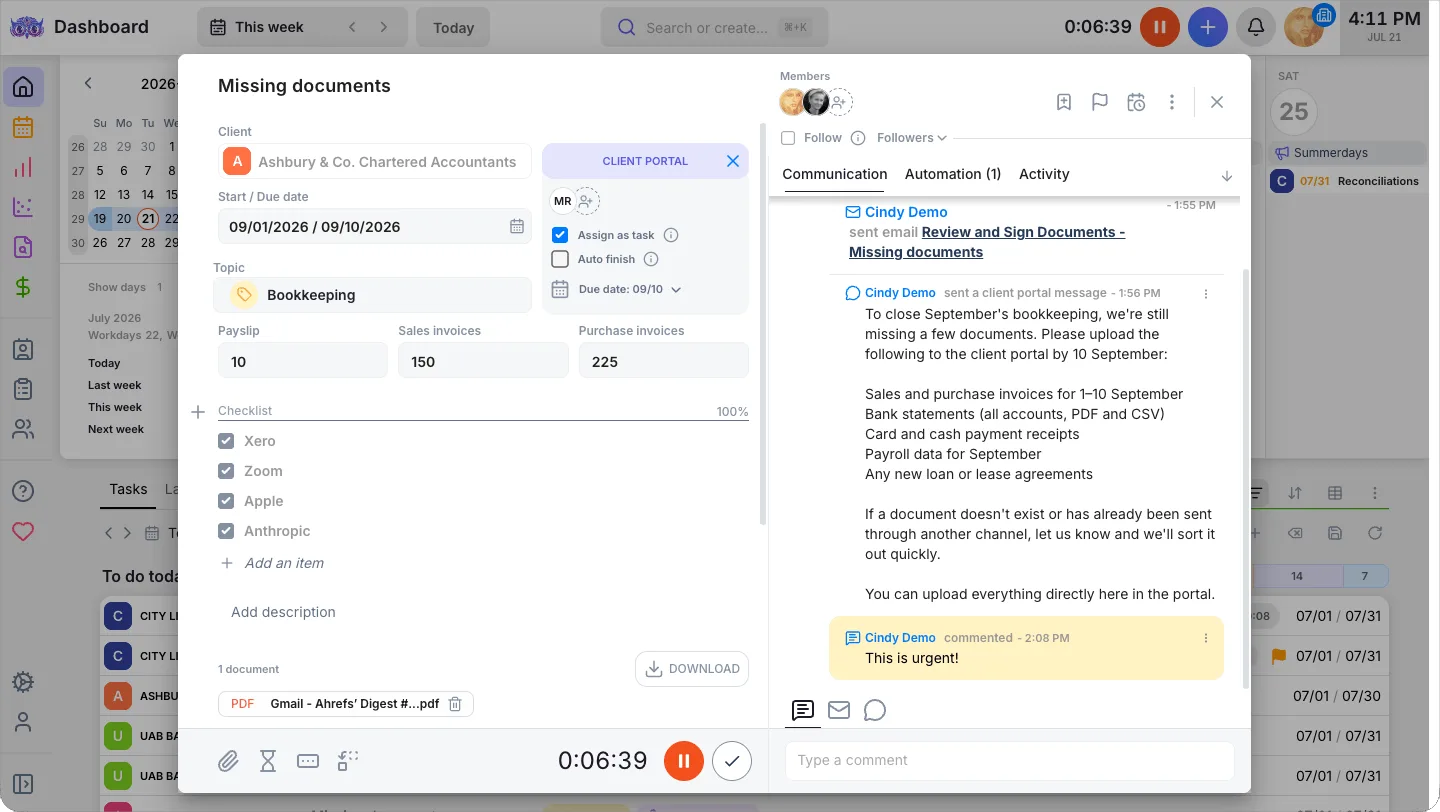Screen dimensions: 1440x812
Task: Flag this task with the flag icon
Action: (x=1100, y=102)
